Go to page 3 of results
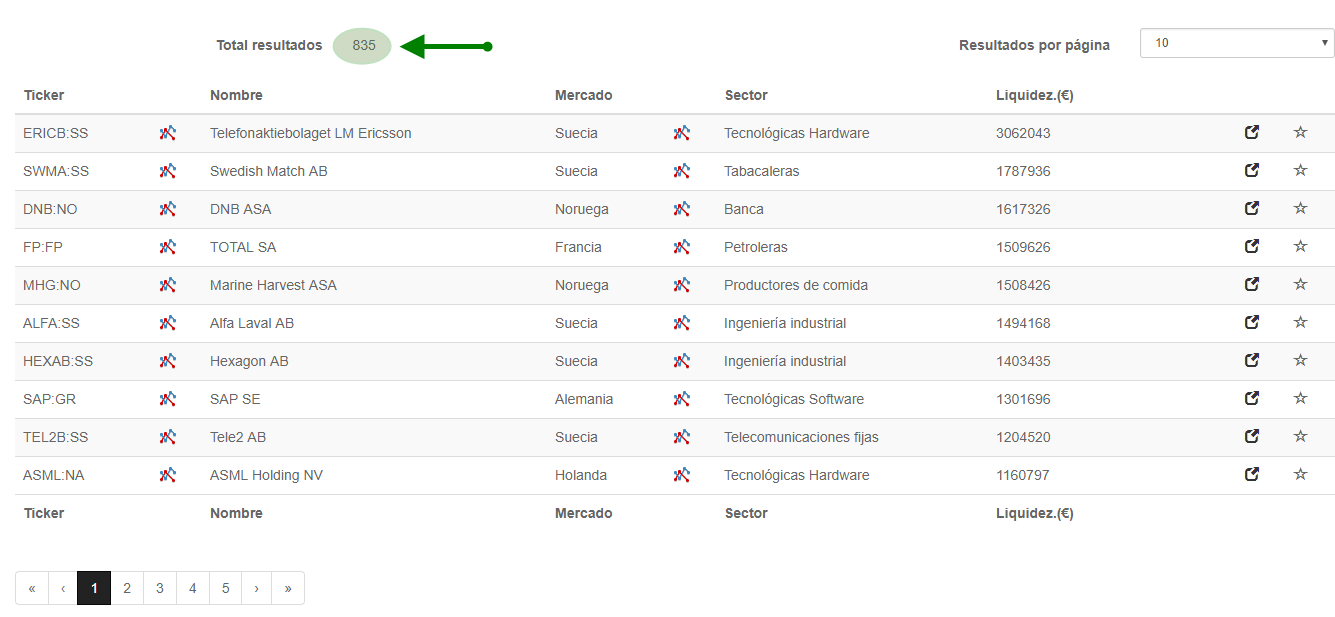 [x=160, y=588]
